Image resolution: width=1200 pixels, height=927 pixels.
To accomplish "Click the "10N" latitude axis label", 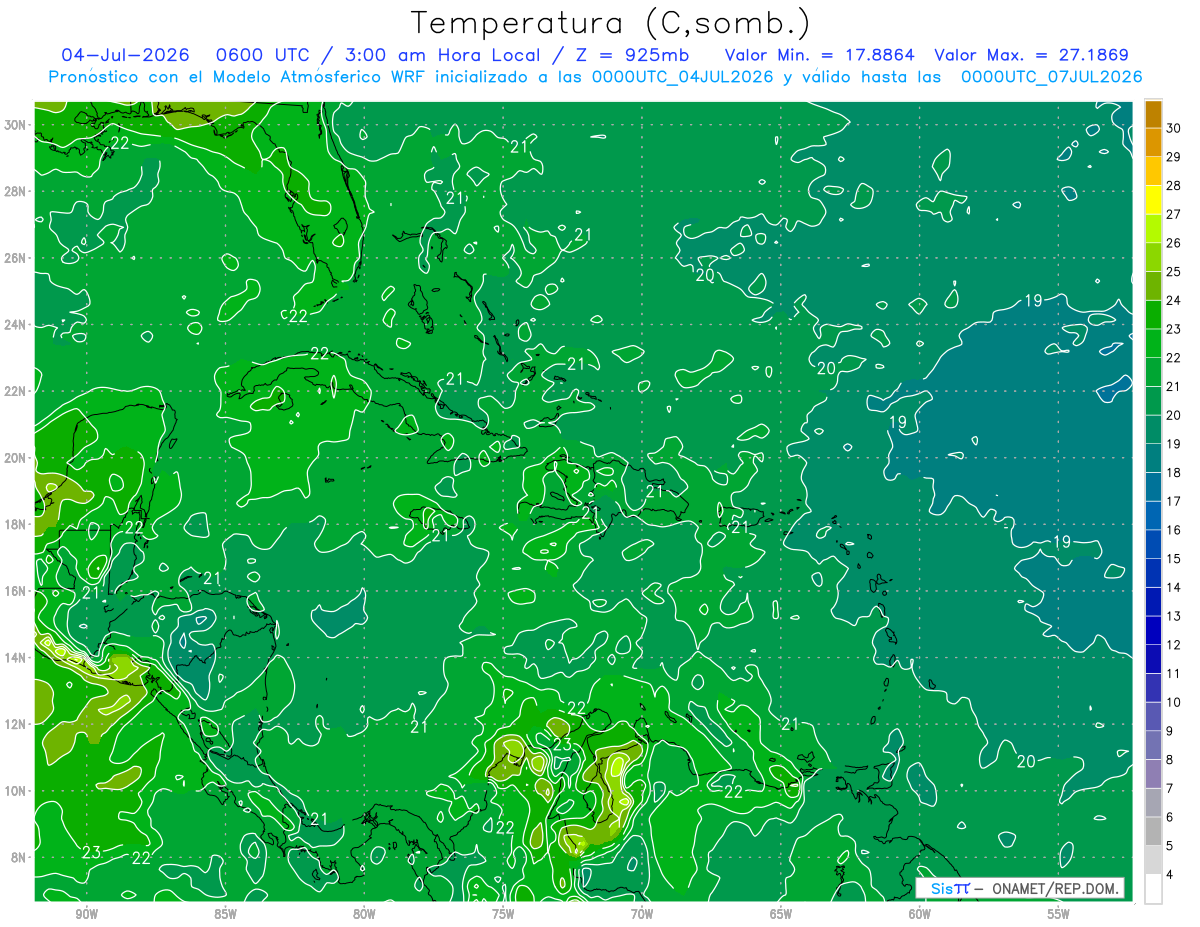I will pyautogui.click(x=15, y=791).
